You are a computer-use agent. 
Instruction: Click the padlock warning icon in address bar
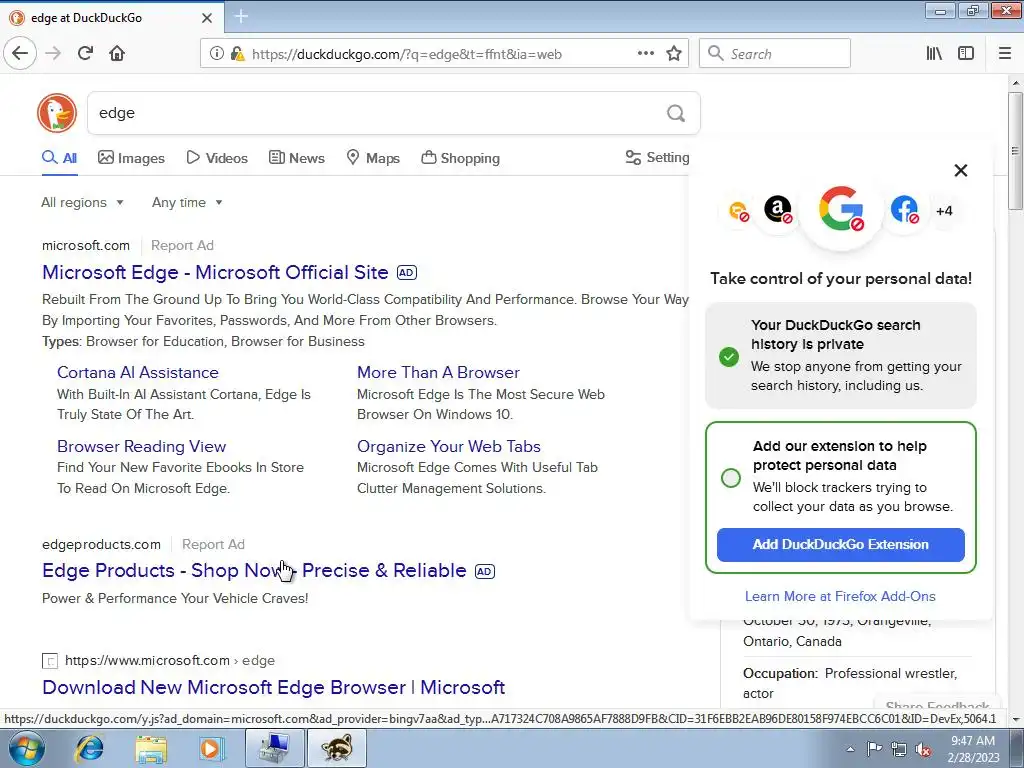pyautogui.click(x=238, y=54)
